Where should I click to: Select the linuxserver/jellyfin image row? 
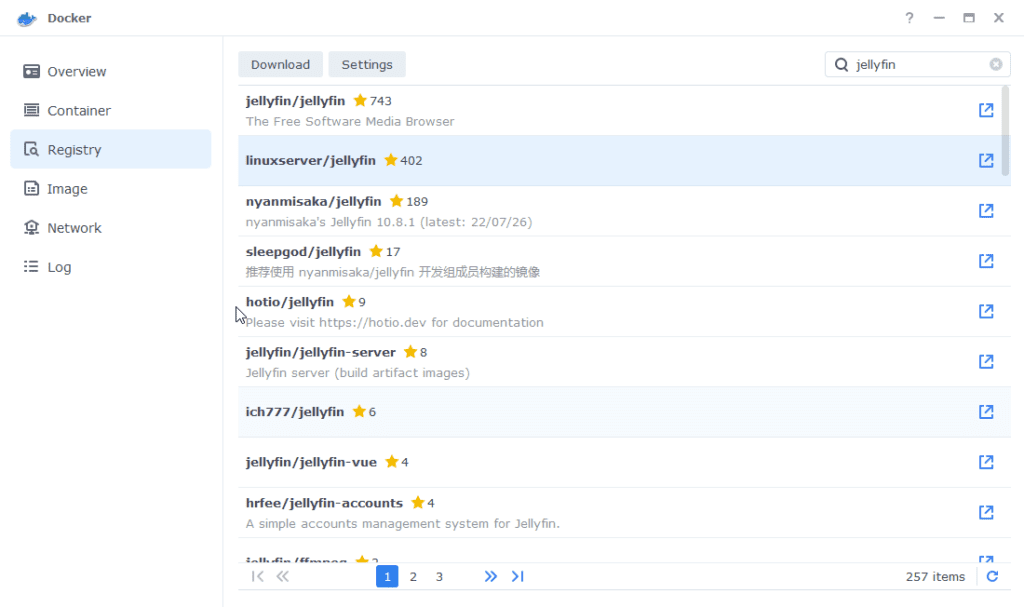[624, 161]
